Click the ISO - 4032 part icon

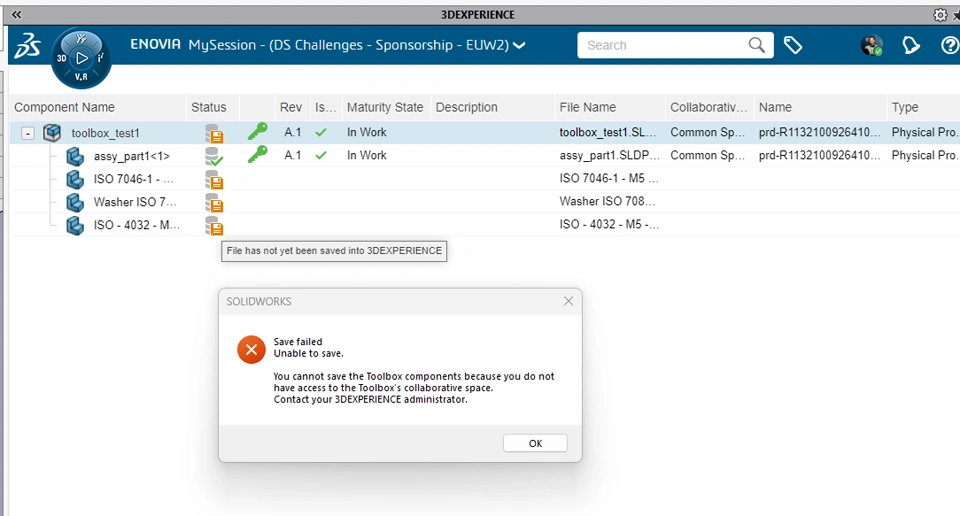(x=75, y=225)
